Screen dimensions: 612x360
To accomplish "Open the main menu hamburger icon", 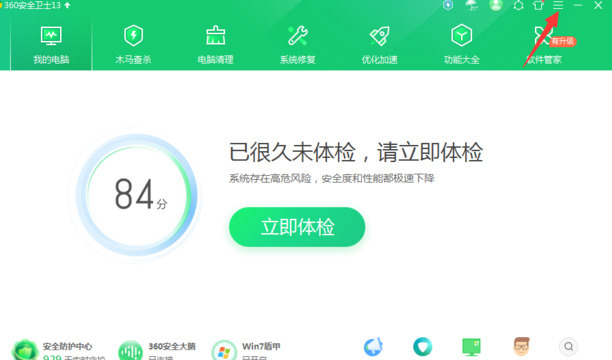I will click(558, 5).
